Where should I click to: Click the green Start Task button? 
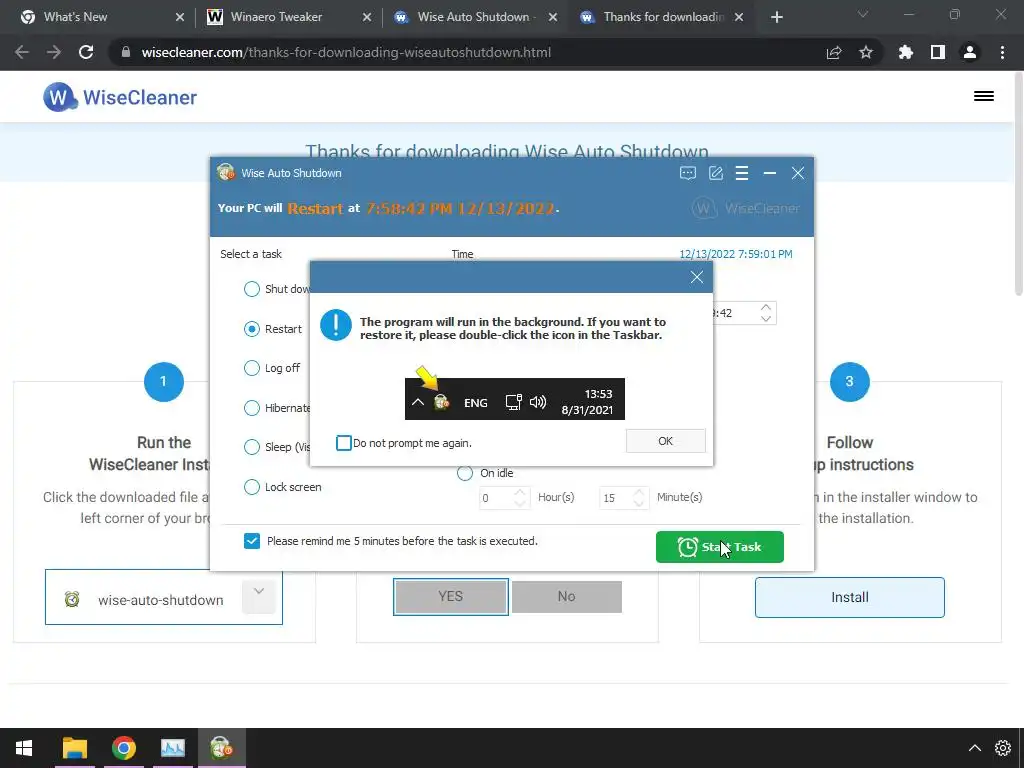pos(720,547)
